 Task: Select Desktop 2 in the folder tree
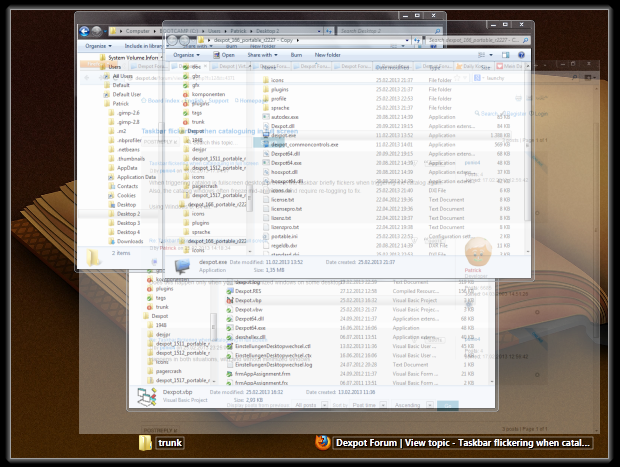(x=128, y=213)
